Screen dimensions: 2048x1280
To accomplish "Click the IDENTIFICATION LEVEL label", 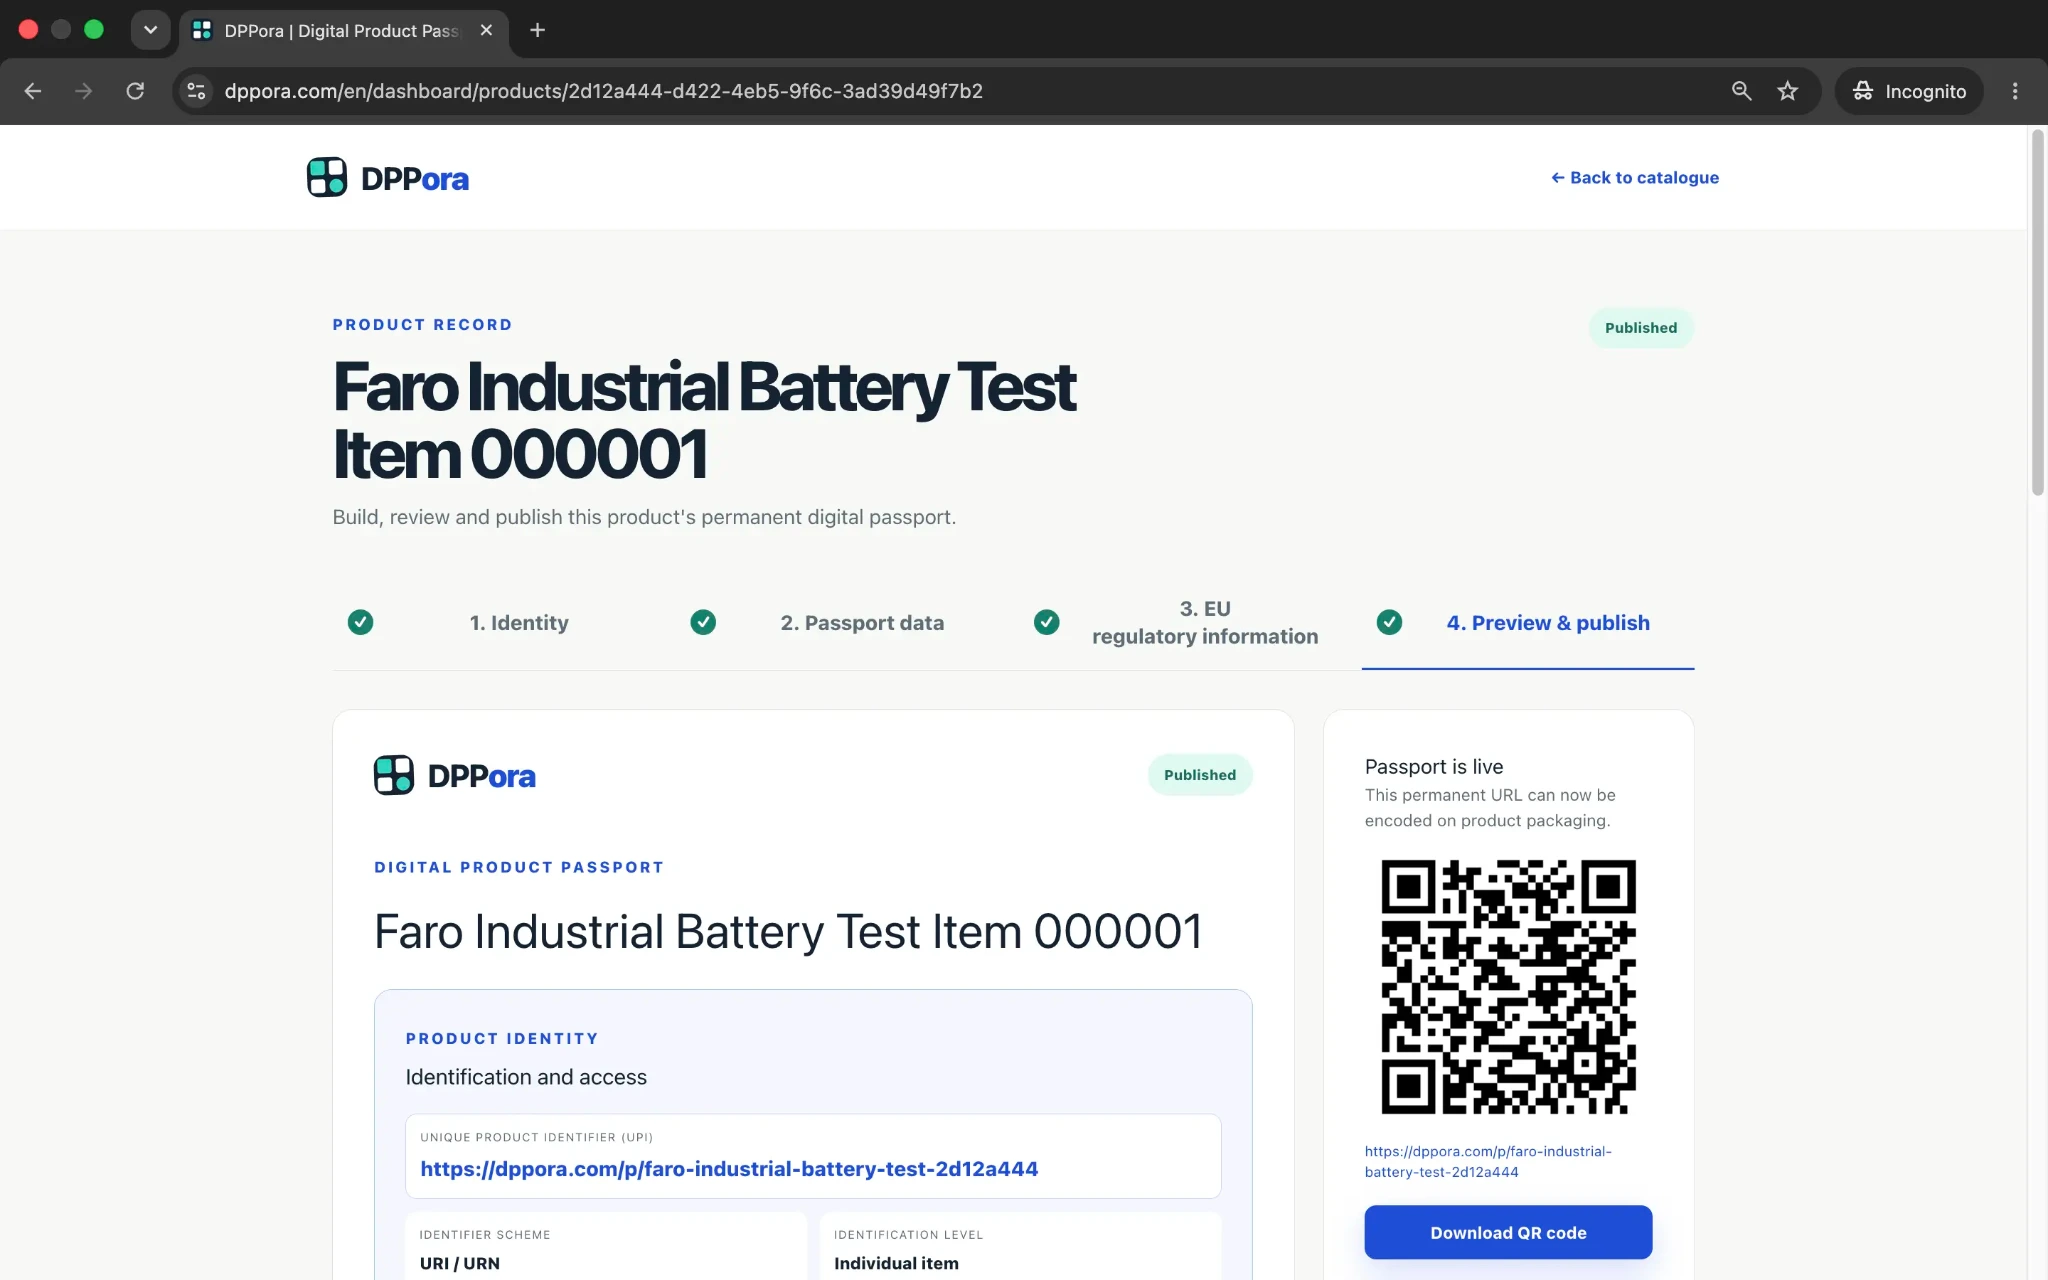I will [909, 1235].
